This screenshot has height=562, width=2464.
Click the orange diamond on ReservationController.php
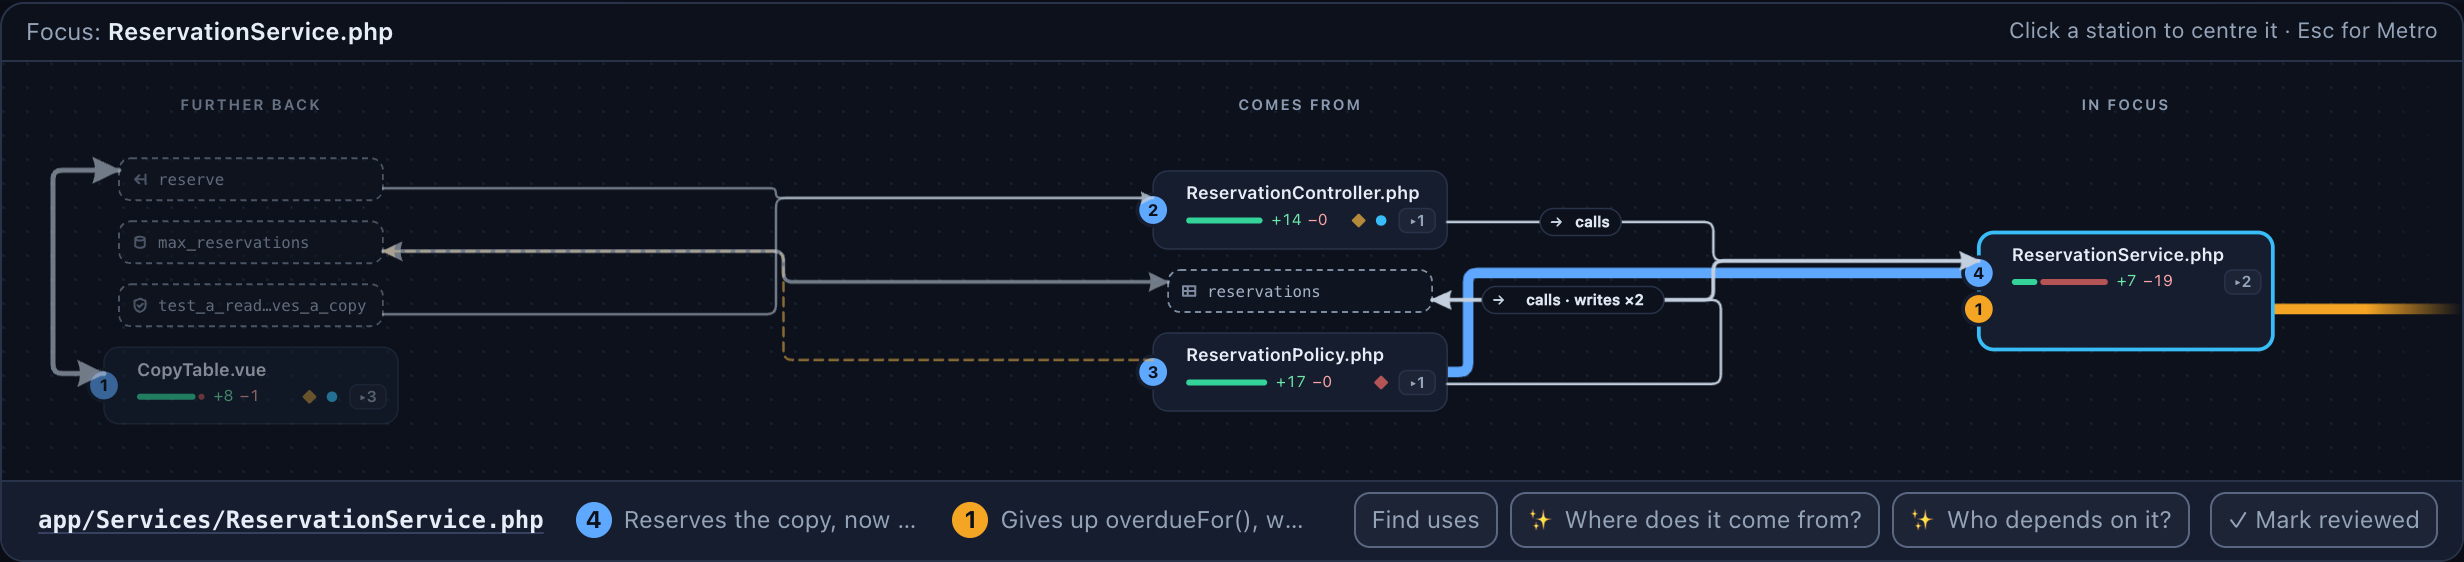pyautogui.click(x=1358, y=221)
